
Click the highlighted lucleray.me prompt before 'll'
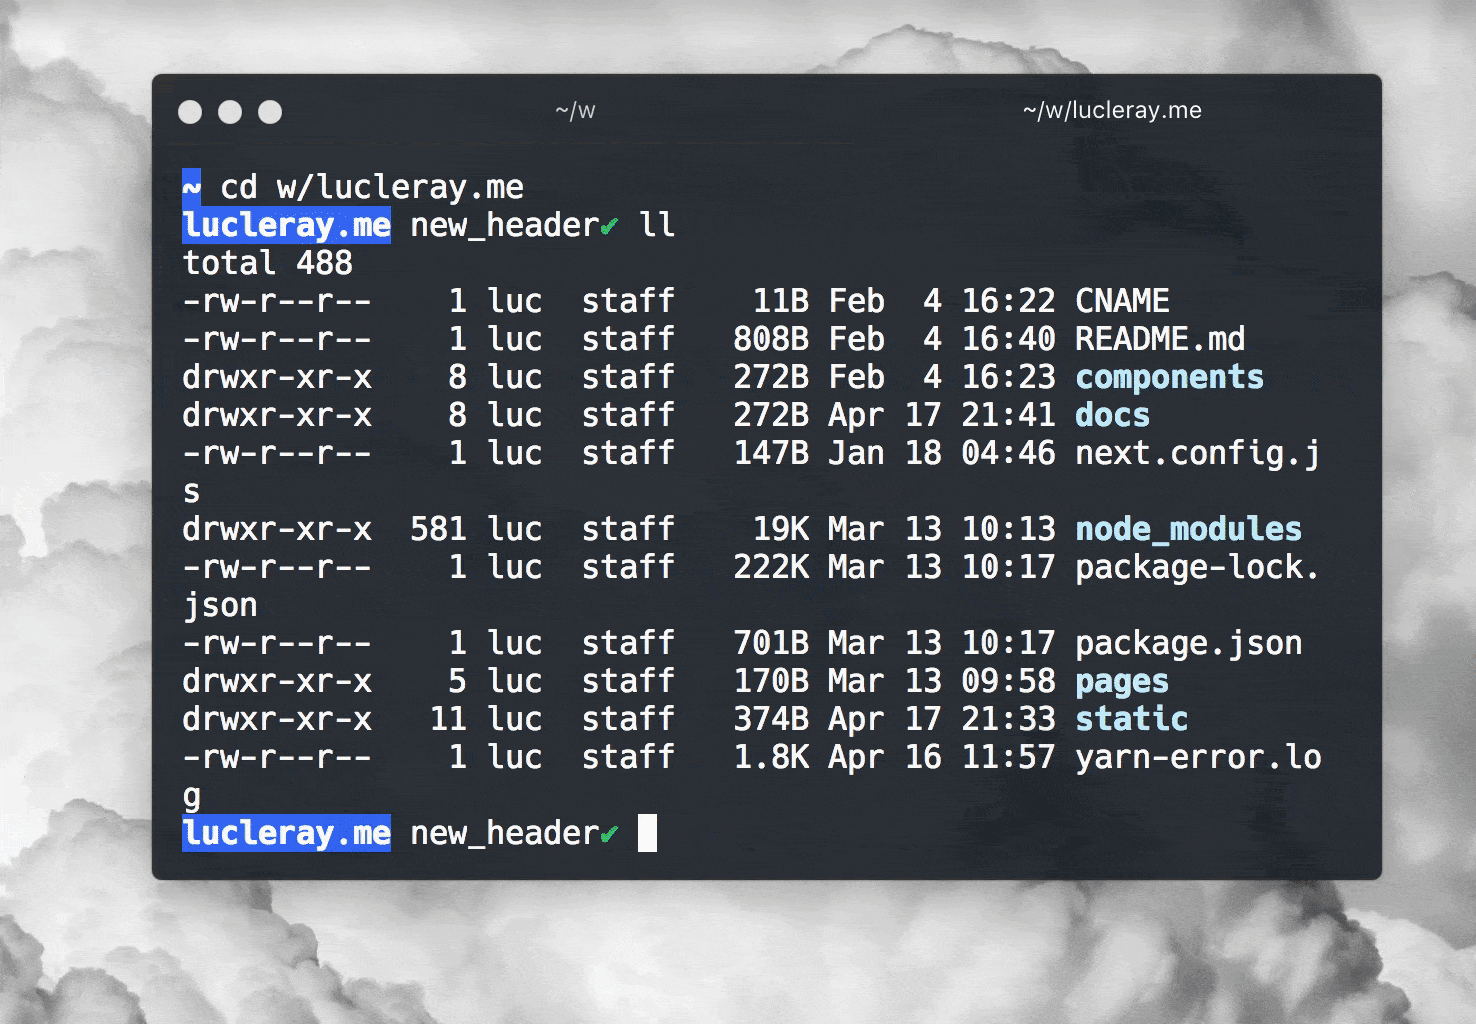[x=287, y=225]
